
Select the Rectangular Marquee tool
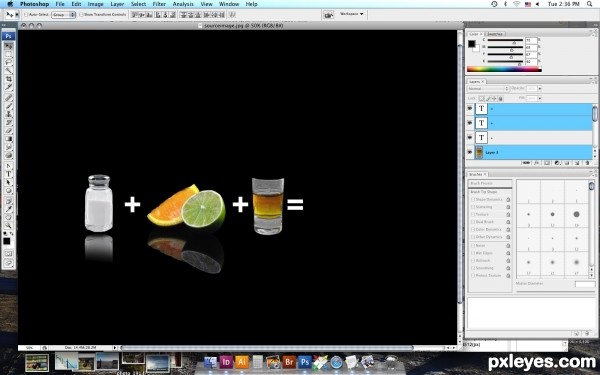coord(8,54)
